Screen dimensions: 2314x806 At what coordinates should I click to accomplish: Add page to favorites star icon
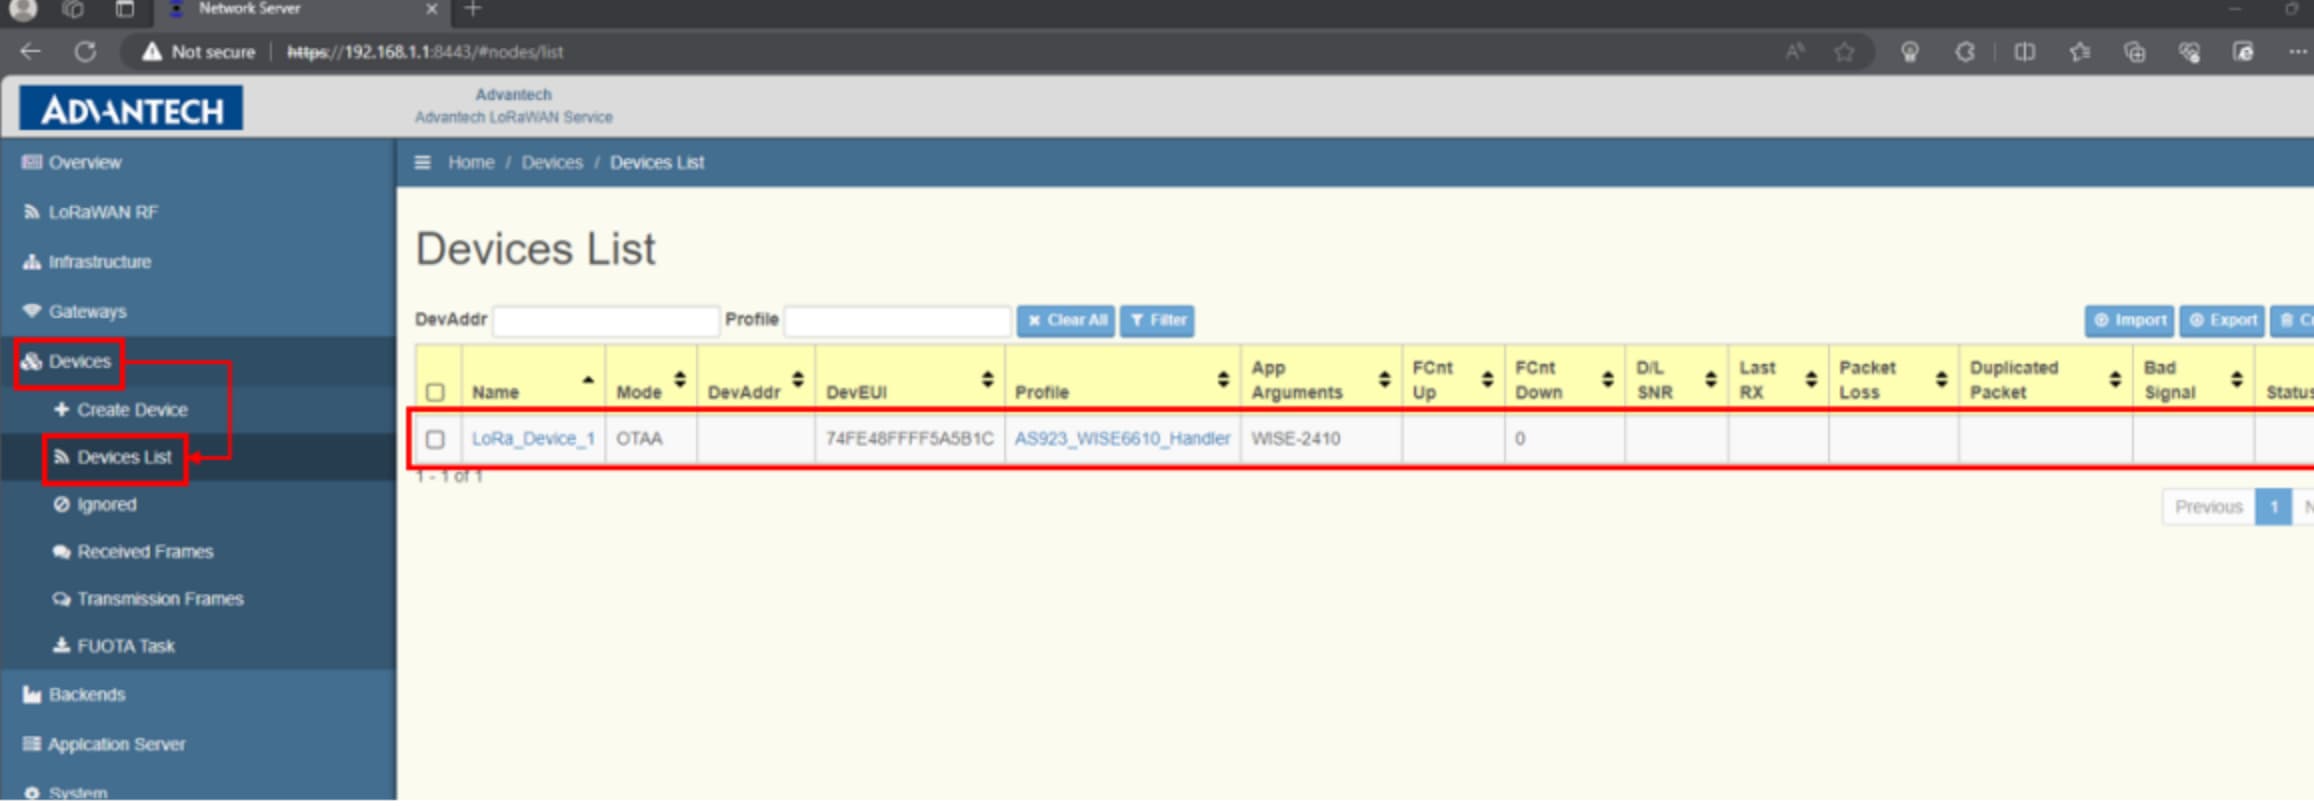(x=1844, y=52)
